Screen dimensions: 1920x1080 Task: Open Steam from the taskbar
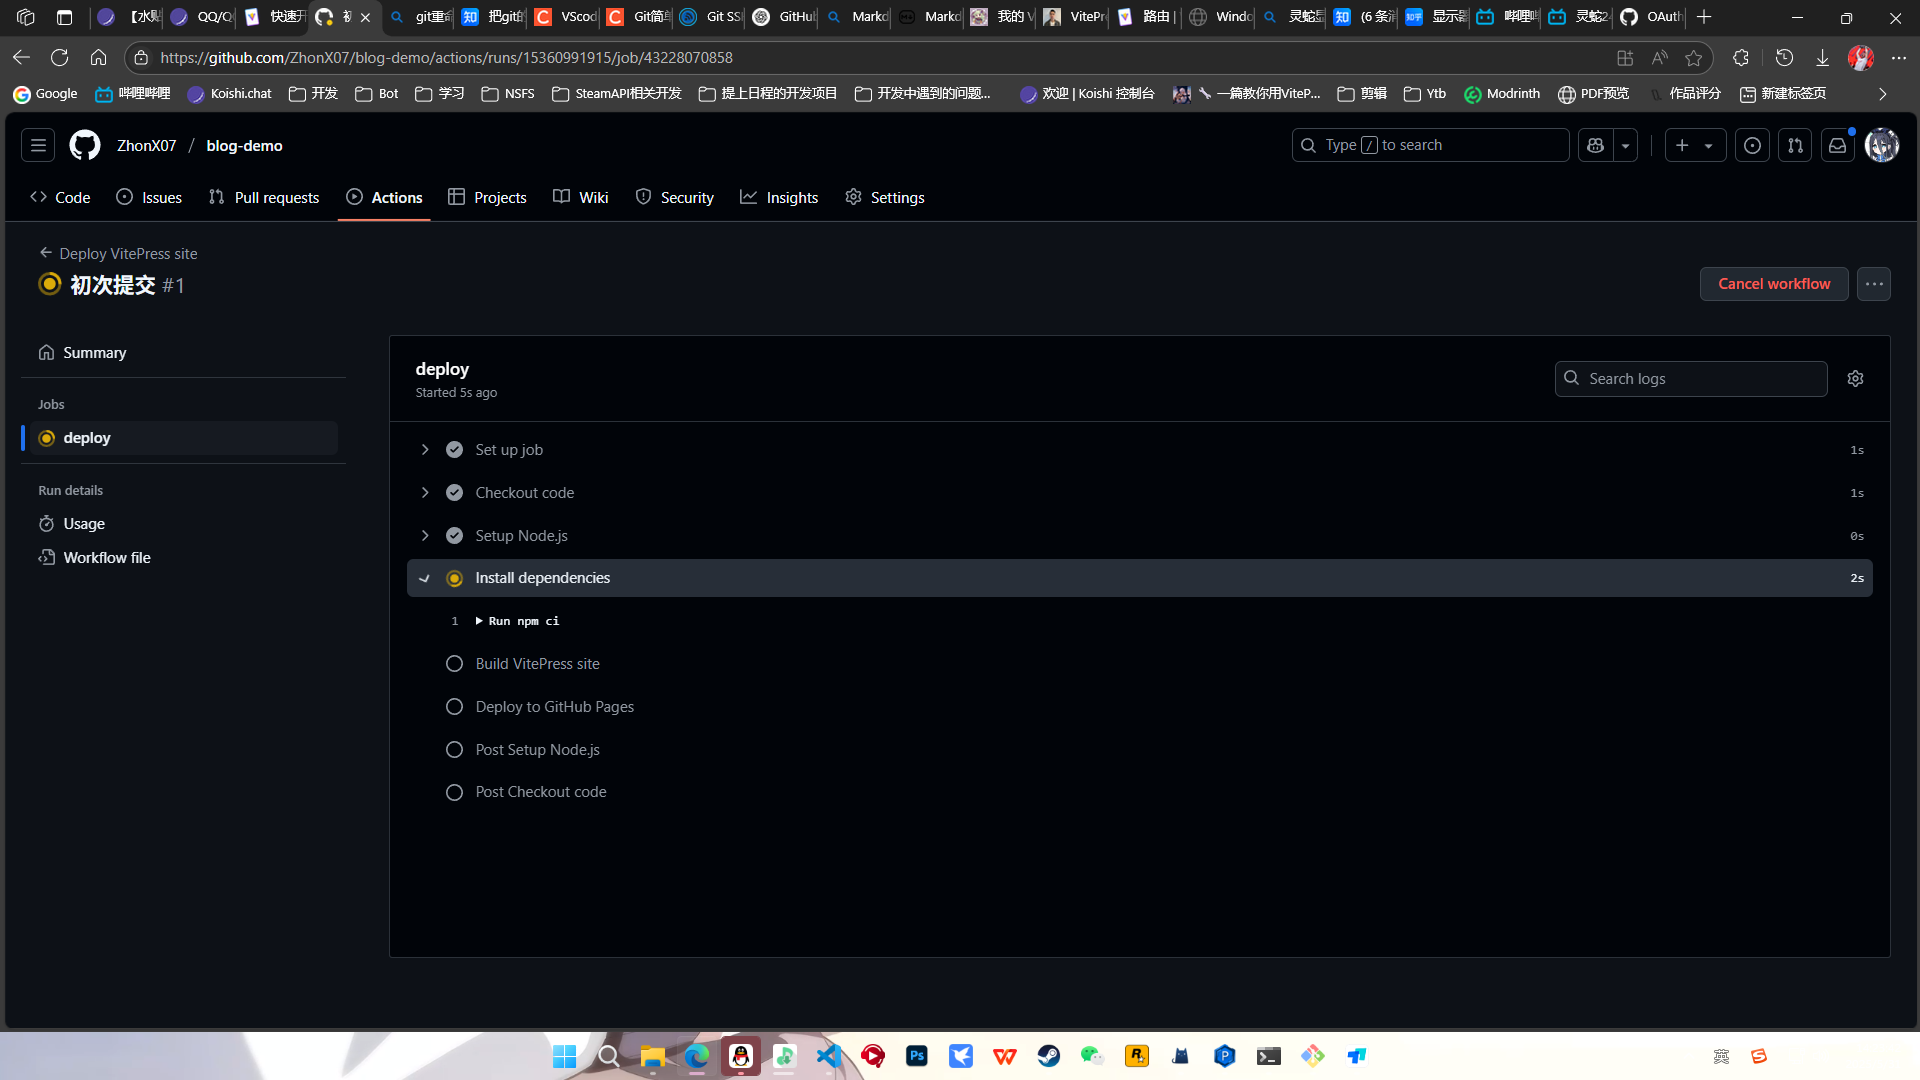(1048, 1056)
